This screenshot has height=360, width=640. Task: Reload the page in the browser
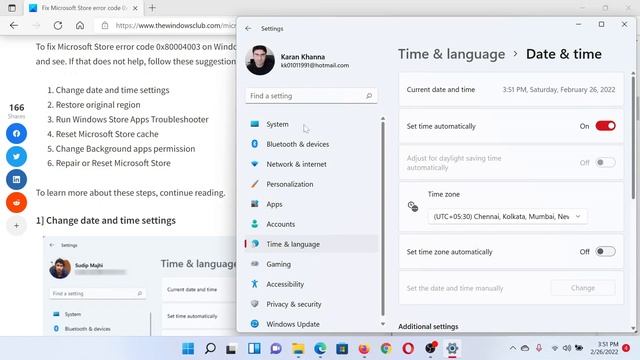point(58,25)
